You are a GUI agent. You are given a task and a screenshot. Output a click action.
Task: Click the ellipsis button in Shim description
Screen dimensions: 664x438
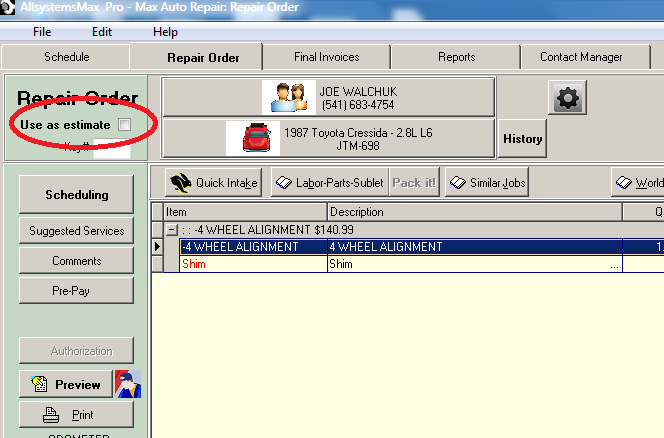(614, 265)
